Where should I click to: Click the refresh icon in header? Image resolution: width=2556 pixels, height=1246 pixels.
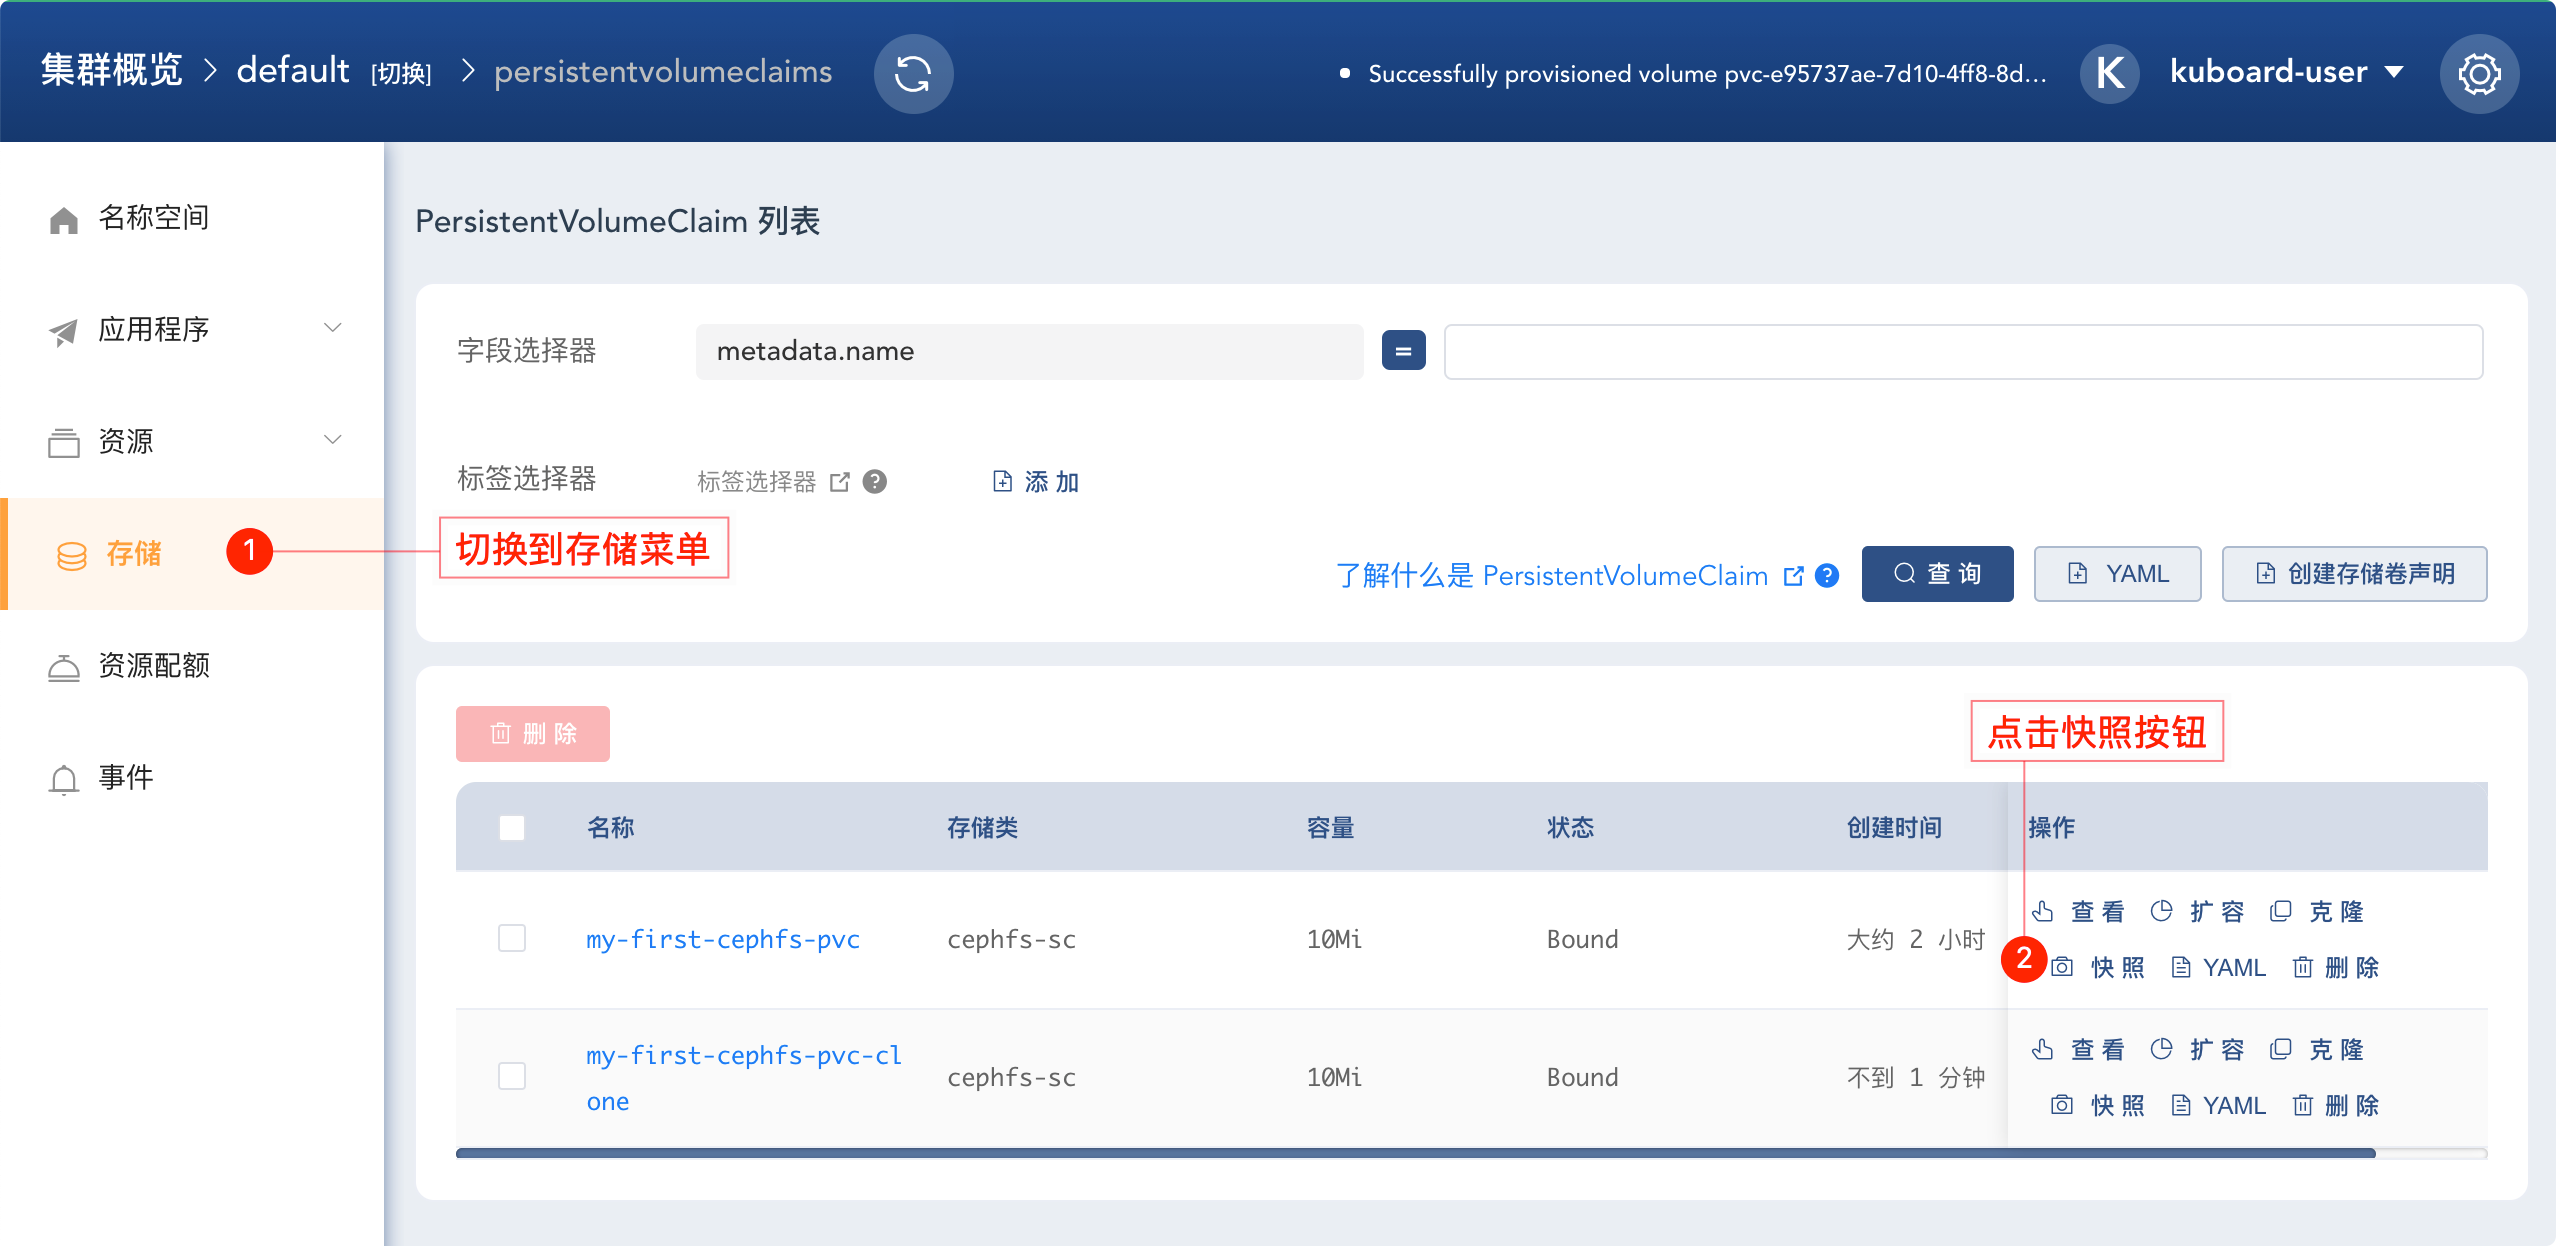(x=913, y=73)
